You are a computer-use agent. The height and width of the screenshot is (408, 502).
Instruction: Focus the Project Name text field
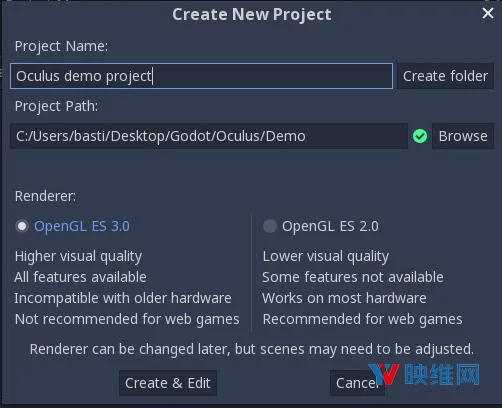pos(201,76)
